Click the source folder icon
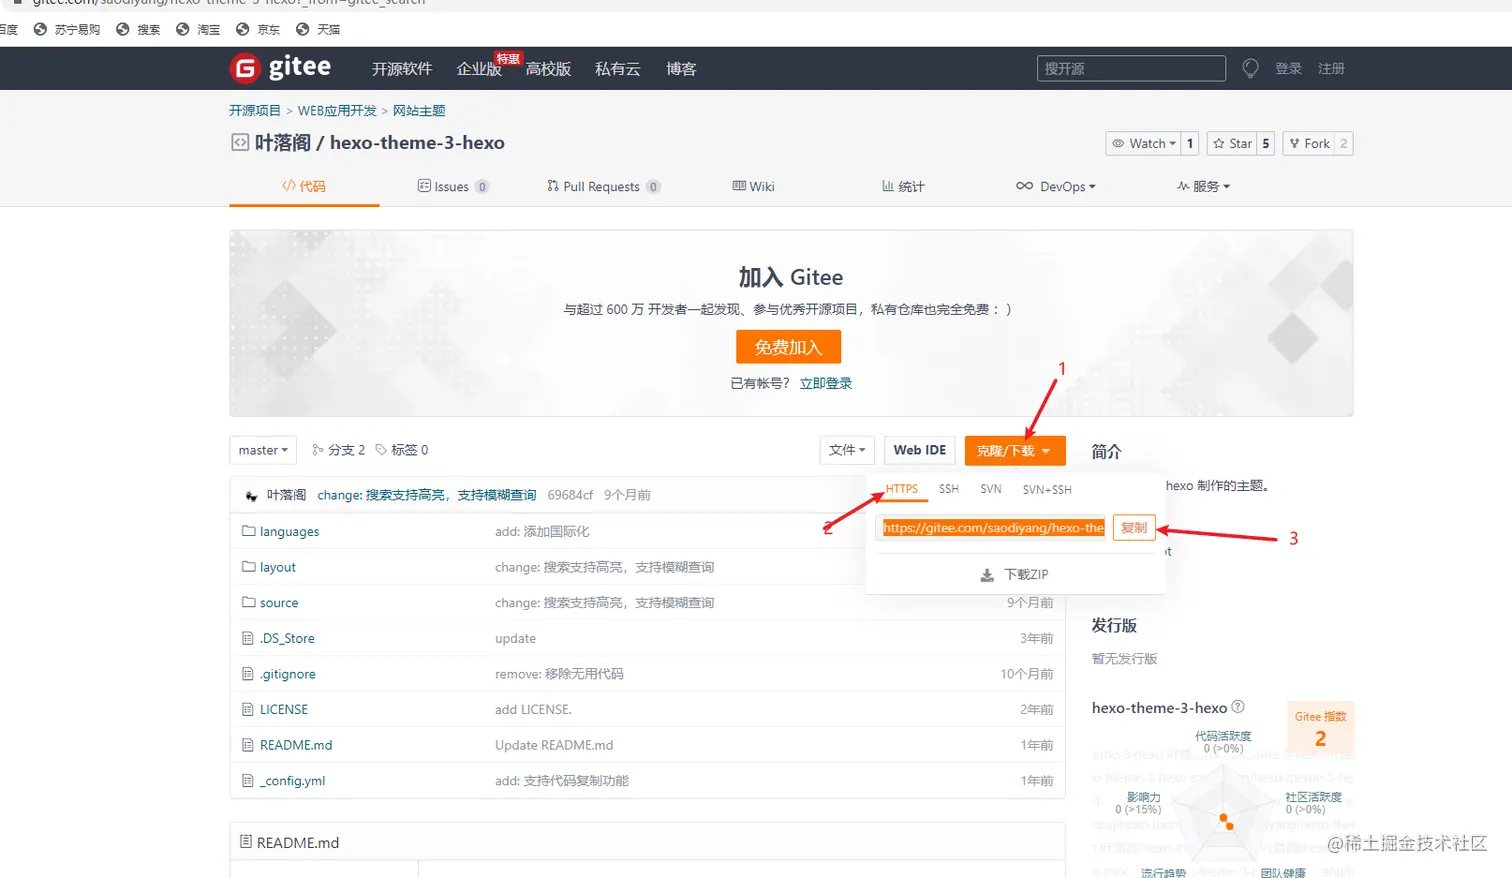Screen dimensions: 1512x878 click(x=248, y=602)
